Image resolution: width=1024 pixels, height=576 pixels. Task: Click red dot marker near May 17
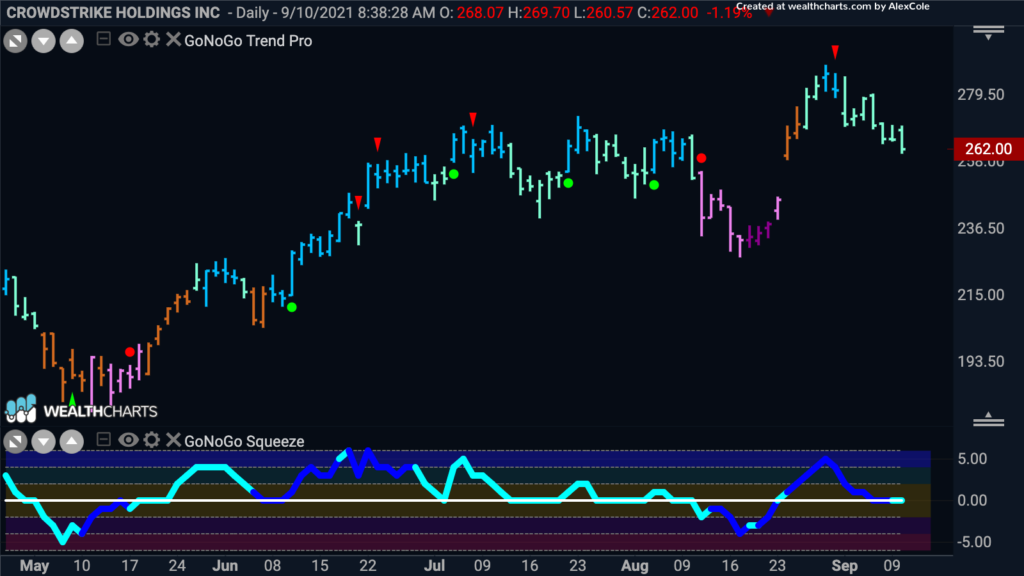(130, 352)
